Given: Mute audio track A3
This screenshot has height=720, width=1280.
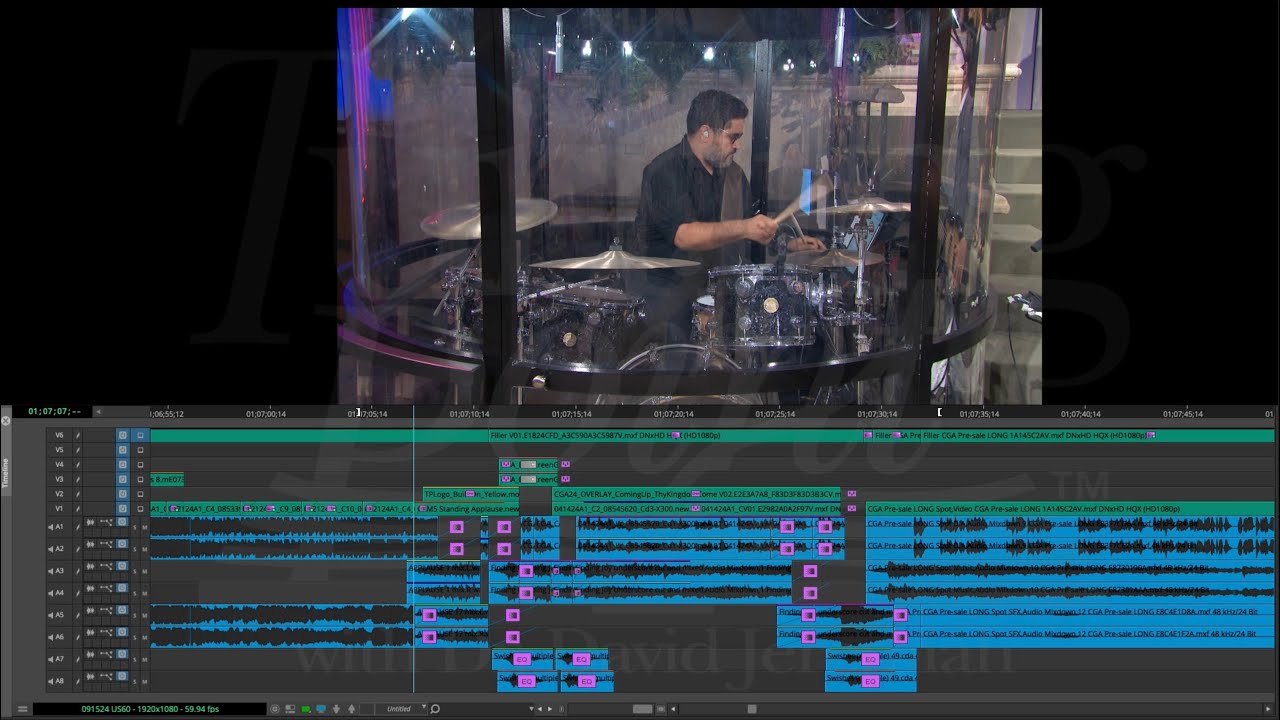Looking at the screenshot, I should pos(144,571).
